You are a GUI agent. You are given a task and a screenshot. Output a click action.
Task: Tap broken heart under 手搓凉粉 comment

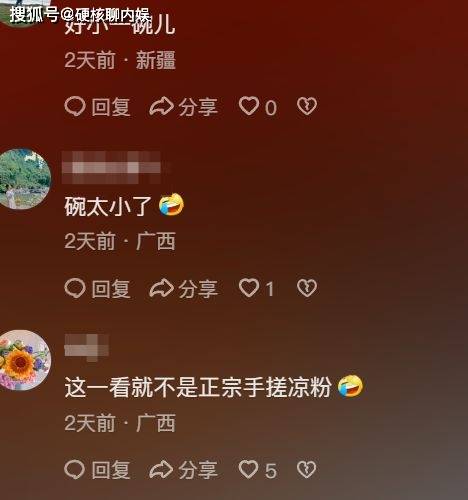[x=307, y=469]
